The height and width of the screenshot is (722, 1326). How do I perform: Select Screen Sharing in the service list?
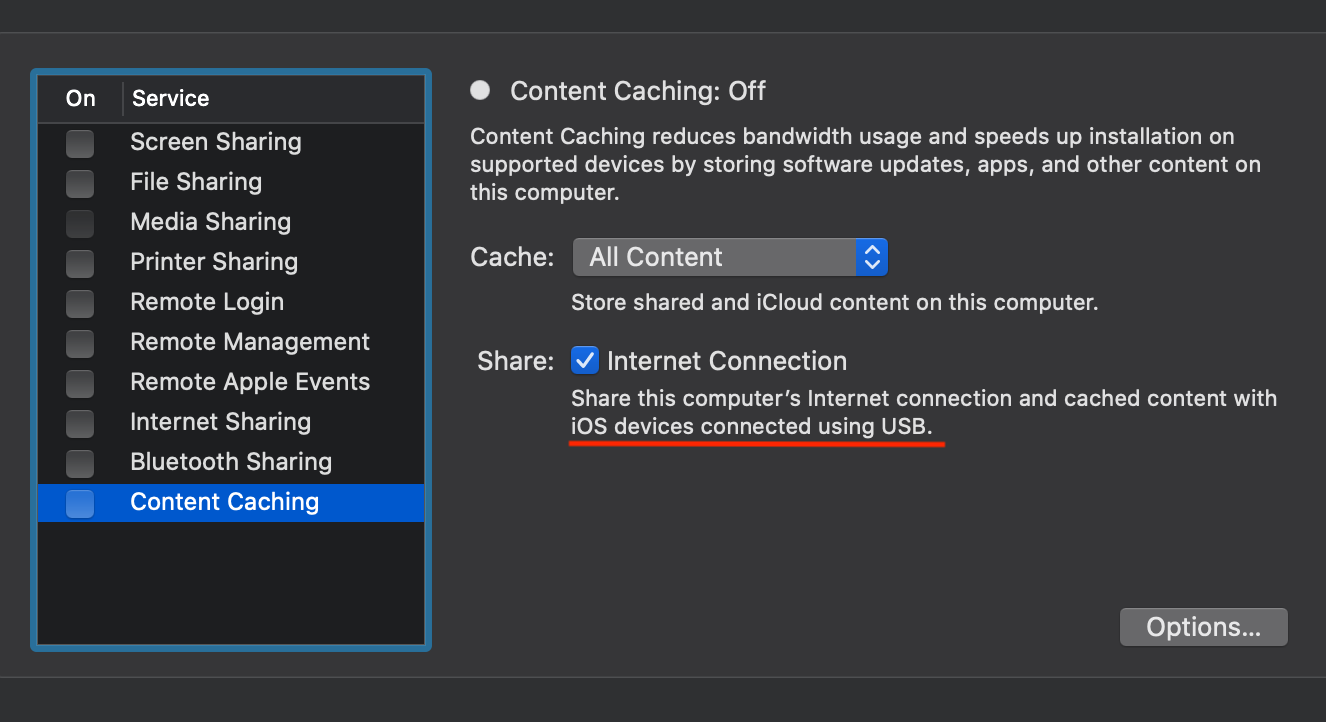pyautogui.click(x=216, y=142)
